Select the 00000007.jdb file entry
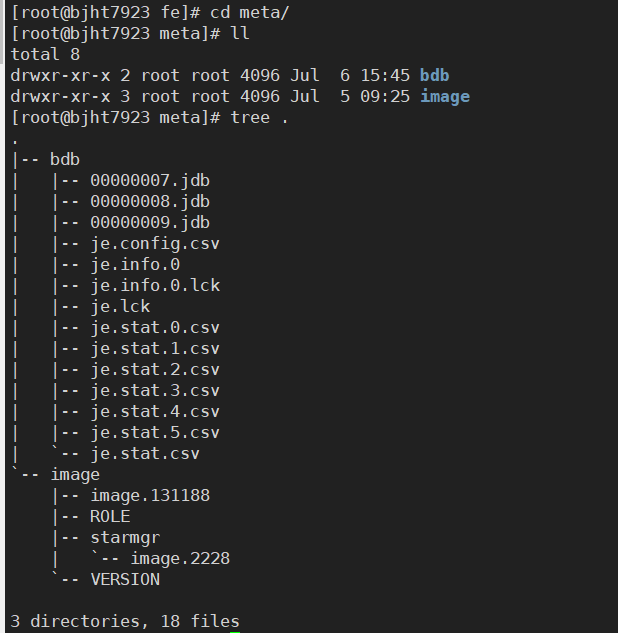Viewport: 618px width, 633px height. click(150, 180)
